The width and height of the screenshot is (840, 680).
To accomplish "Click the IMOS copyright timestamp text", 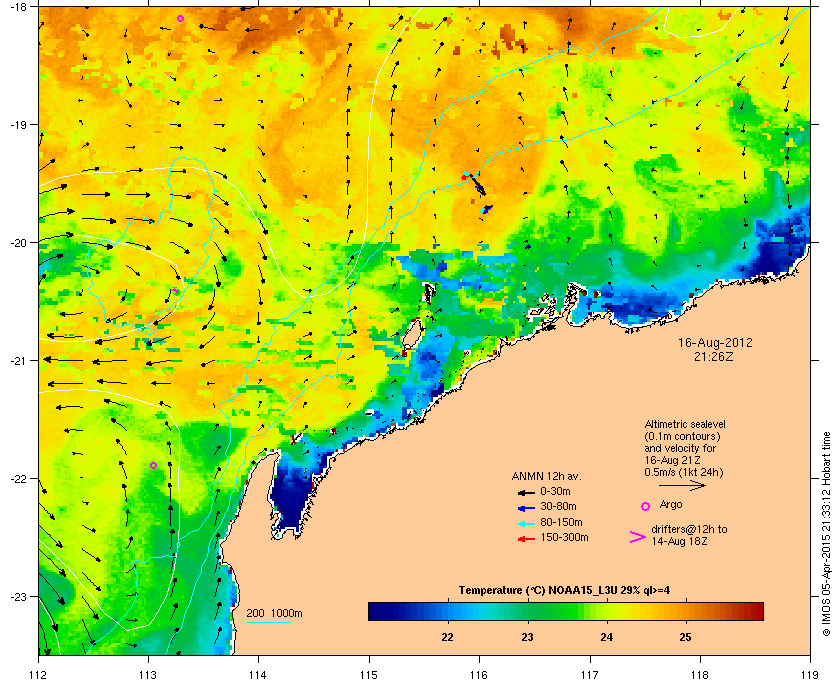I will [826, 535].
